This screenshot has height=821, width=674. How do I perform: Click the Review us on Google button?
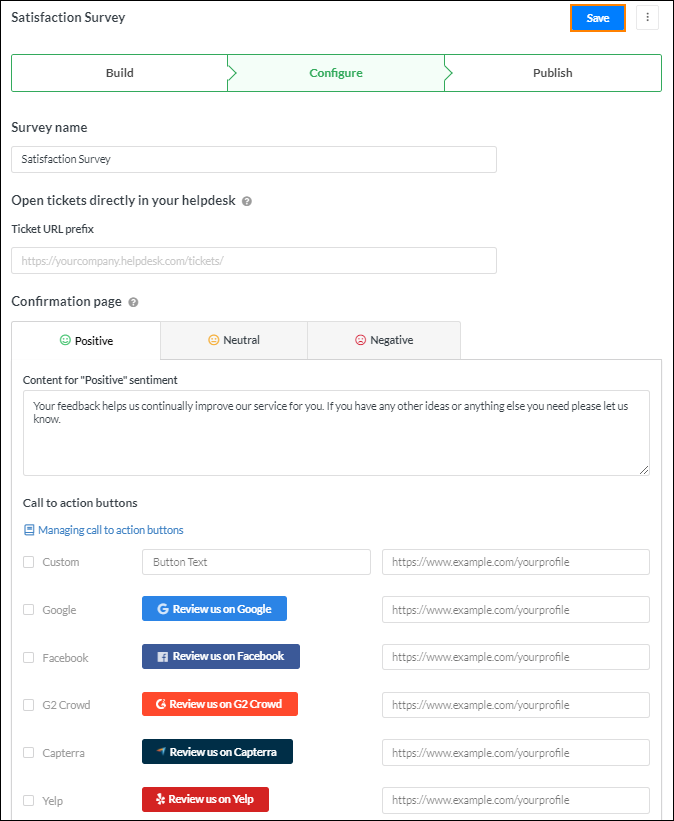pyautogui.click(x=214, y=608)
